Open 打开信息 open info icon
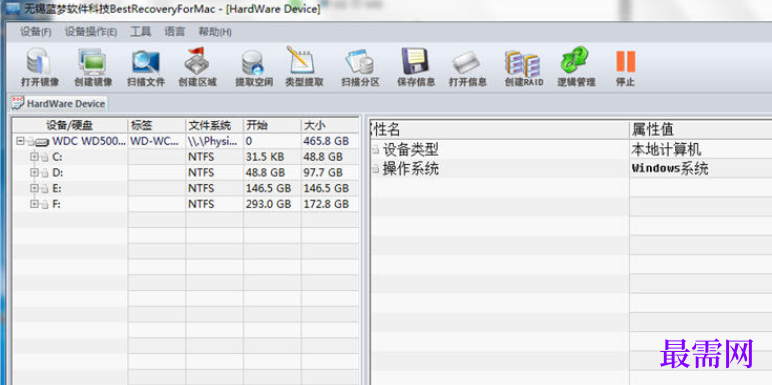The height and width of the screenshot is (385, 772). 467,62
